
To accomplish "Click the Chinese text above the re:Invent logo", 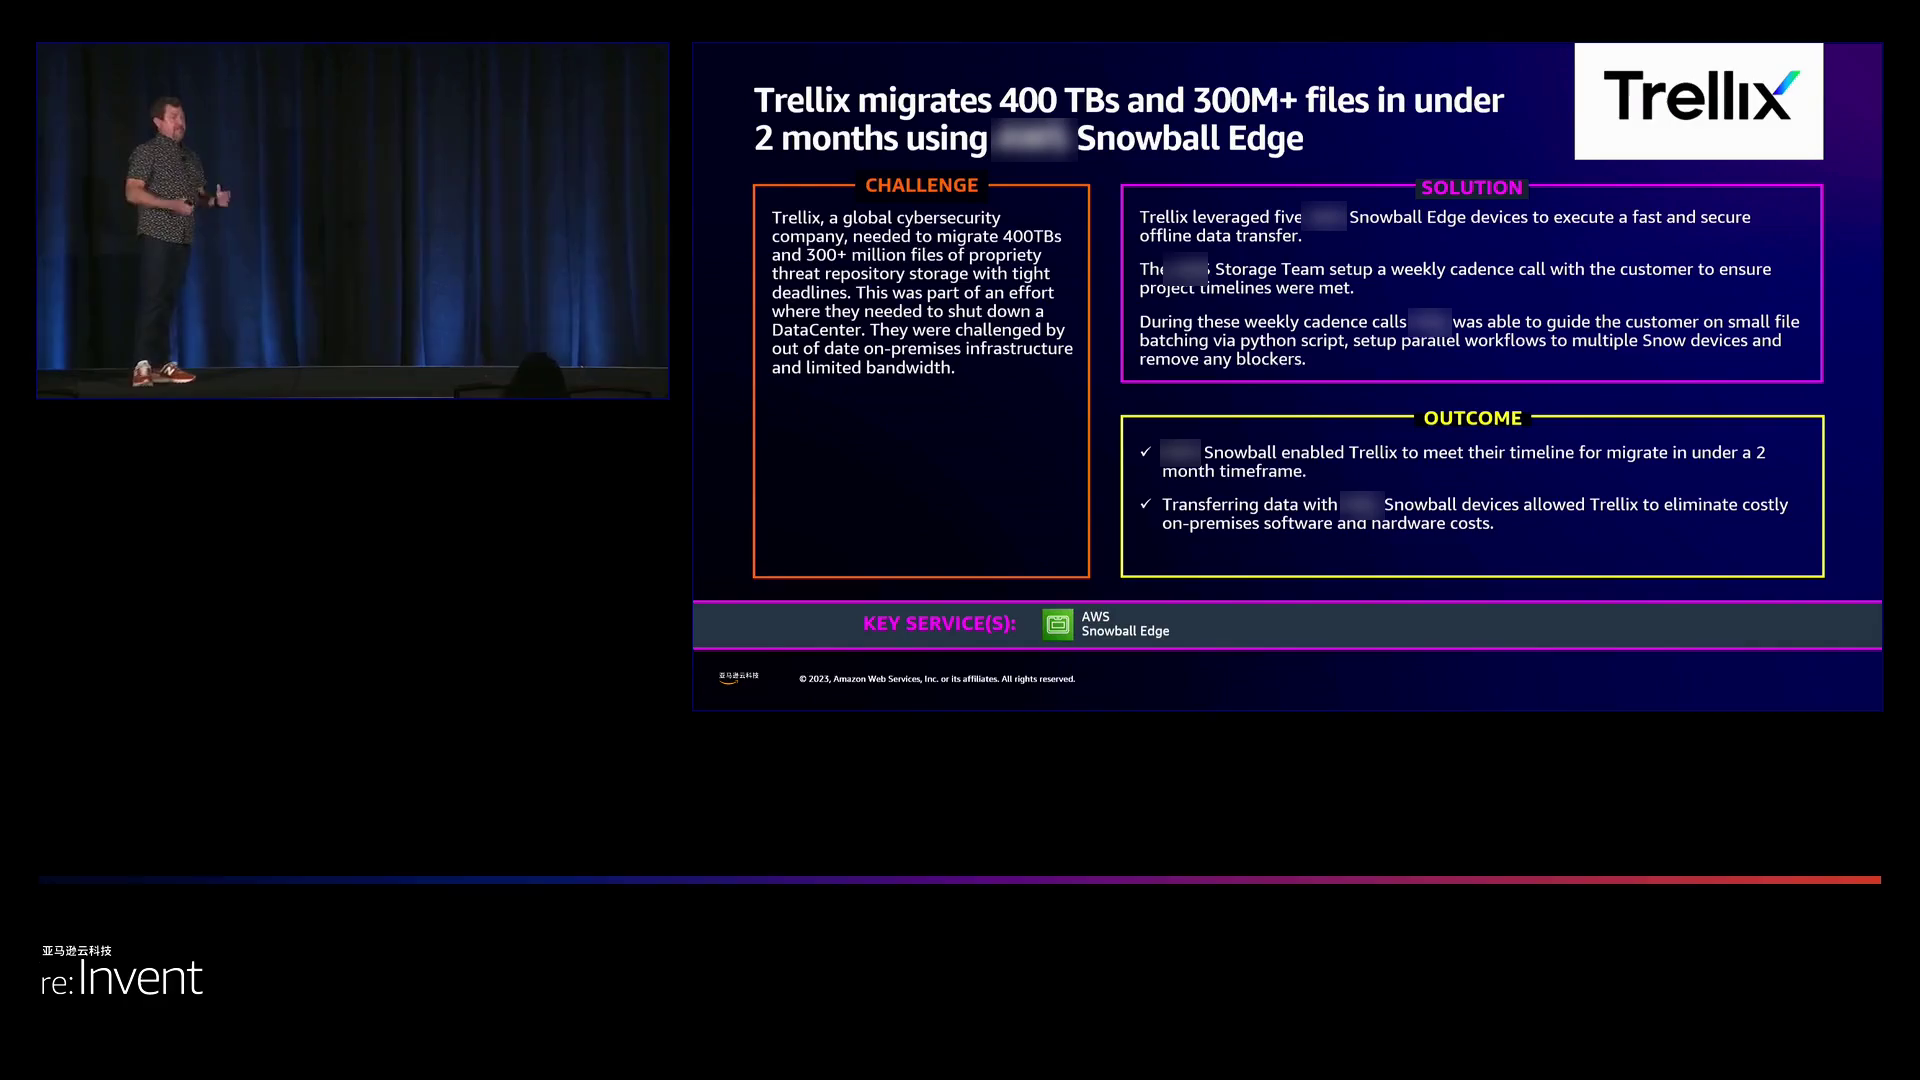I will tap(77, 951).
